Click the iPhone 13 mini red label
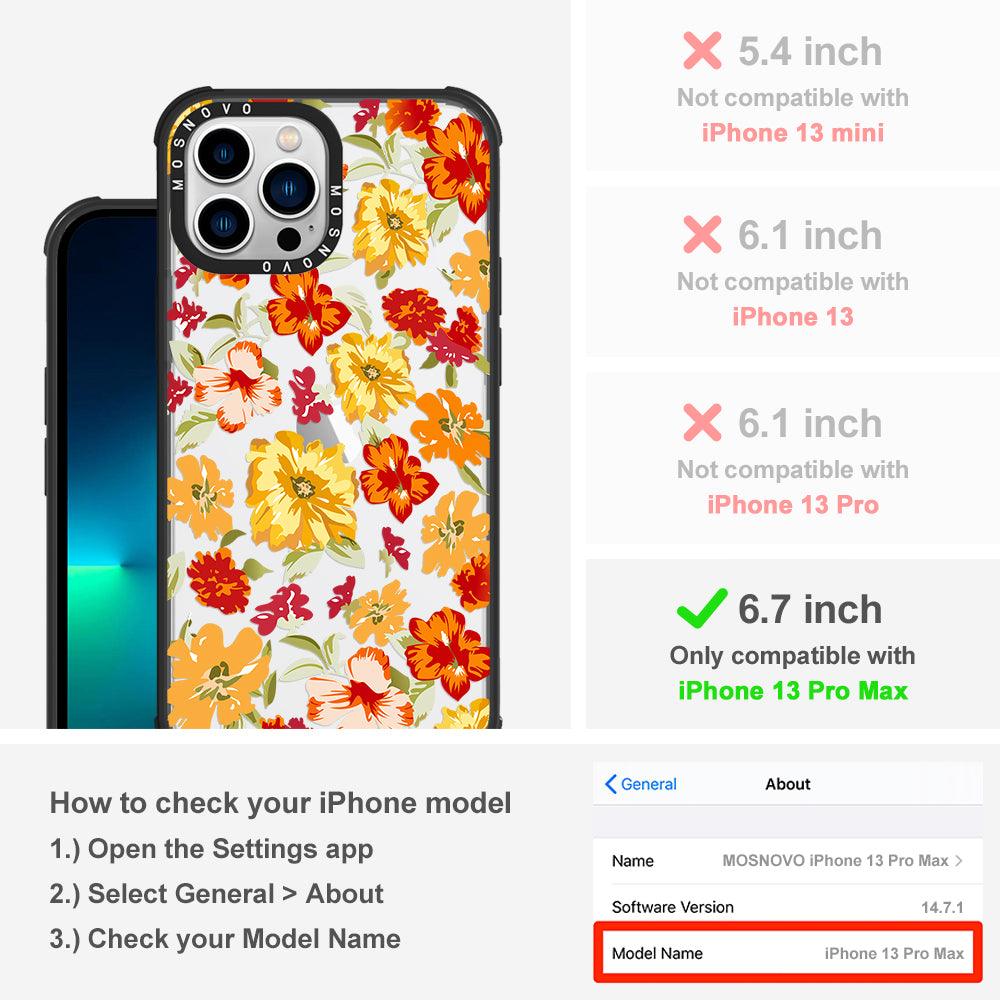Image resolution: width=1000 pixels, height=1000 pixels. 793,133
